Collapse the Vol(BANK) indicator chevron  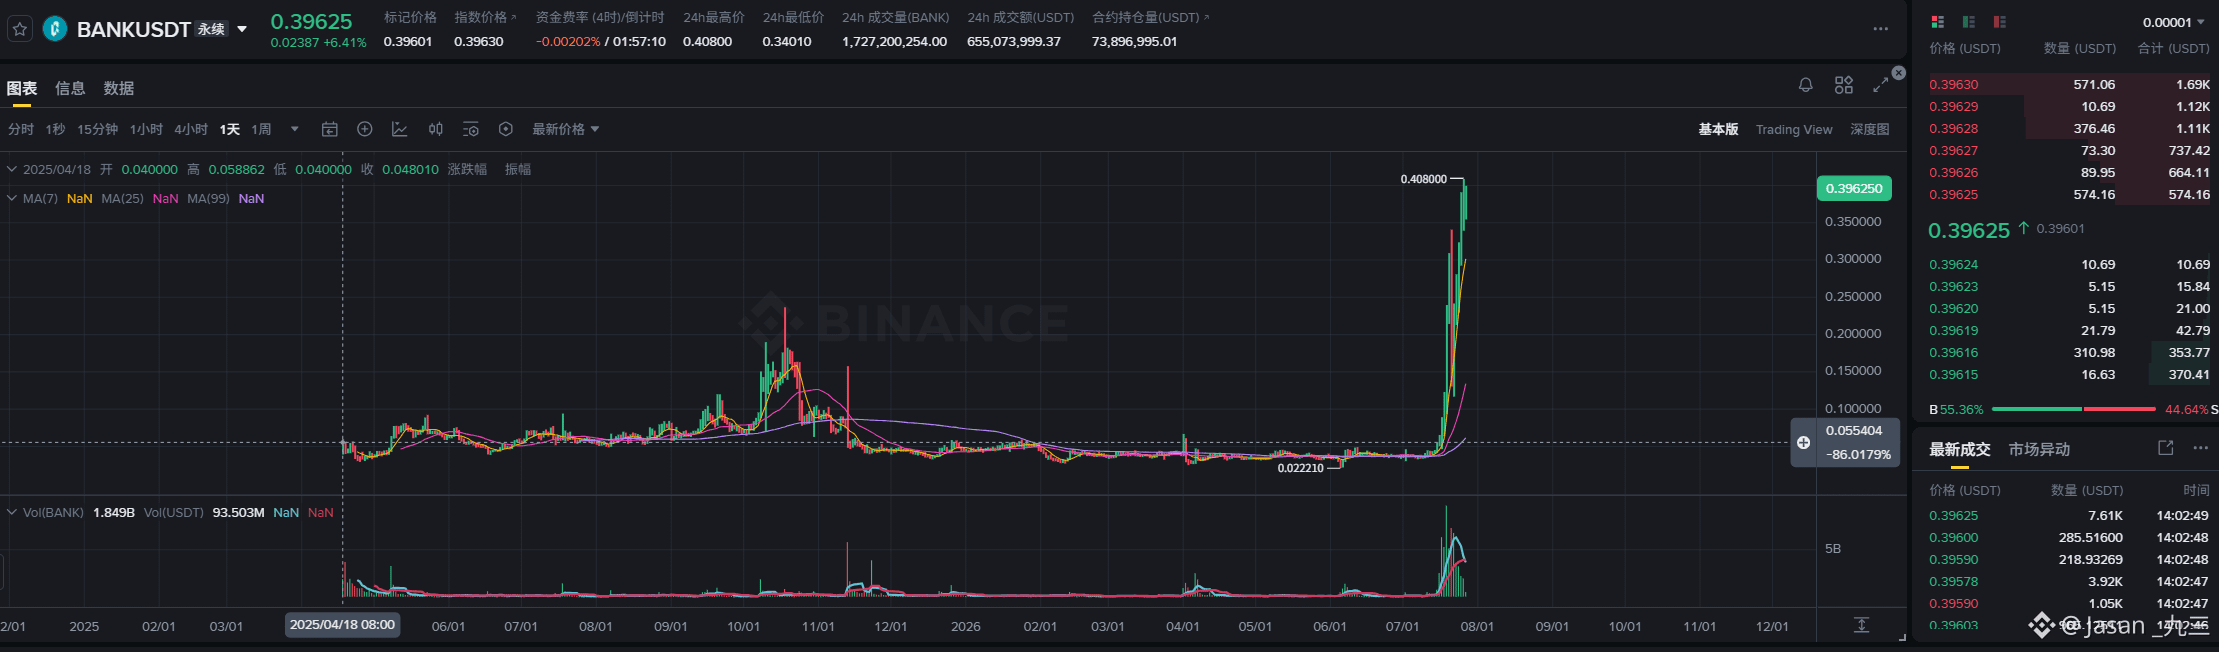click(12, 512)
